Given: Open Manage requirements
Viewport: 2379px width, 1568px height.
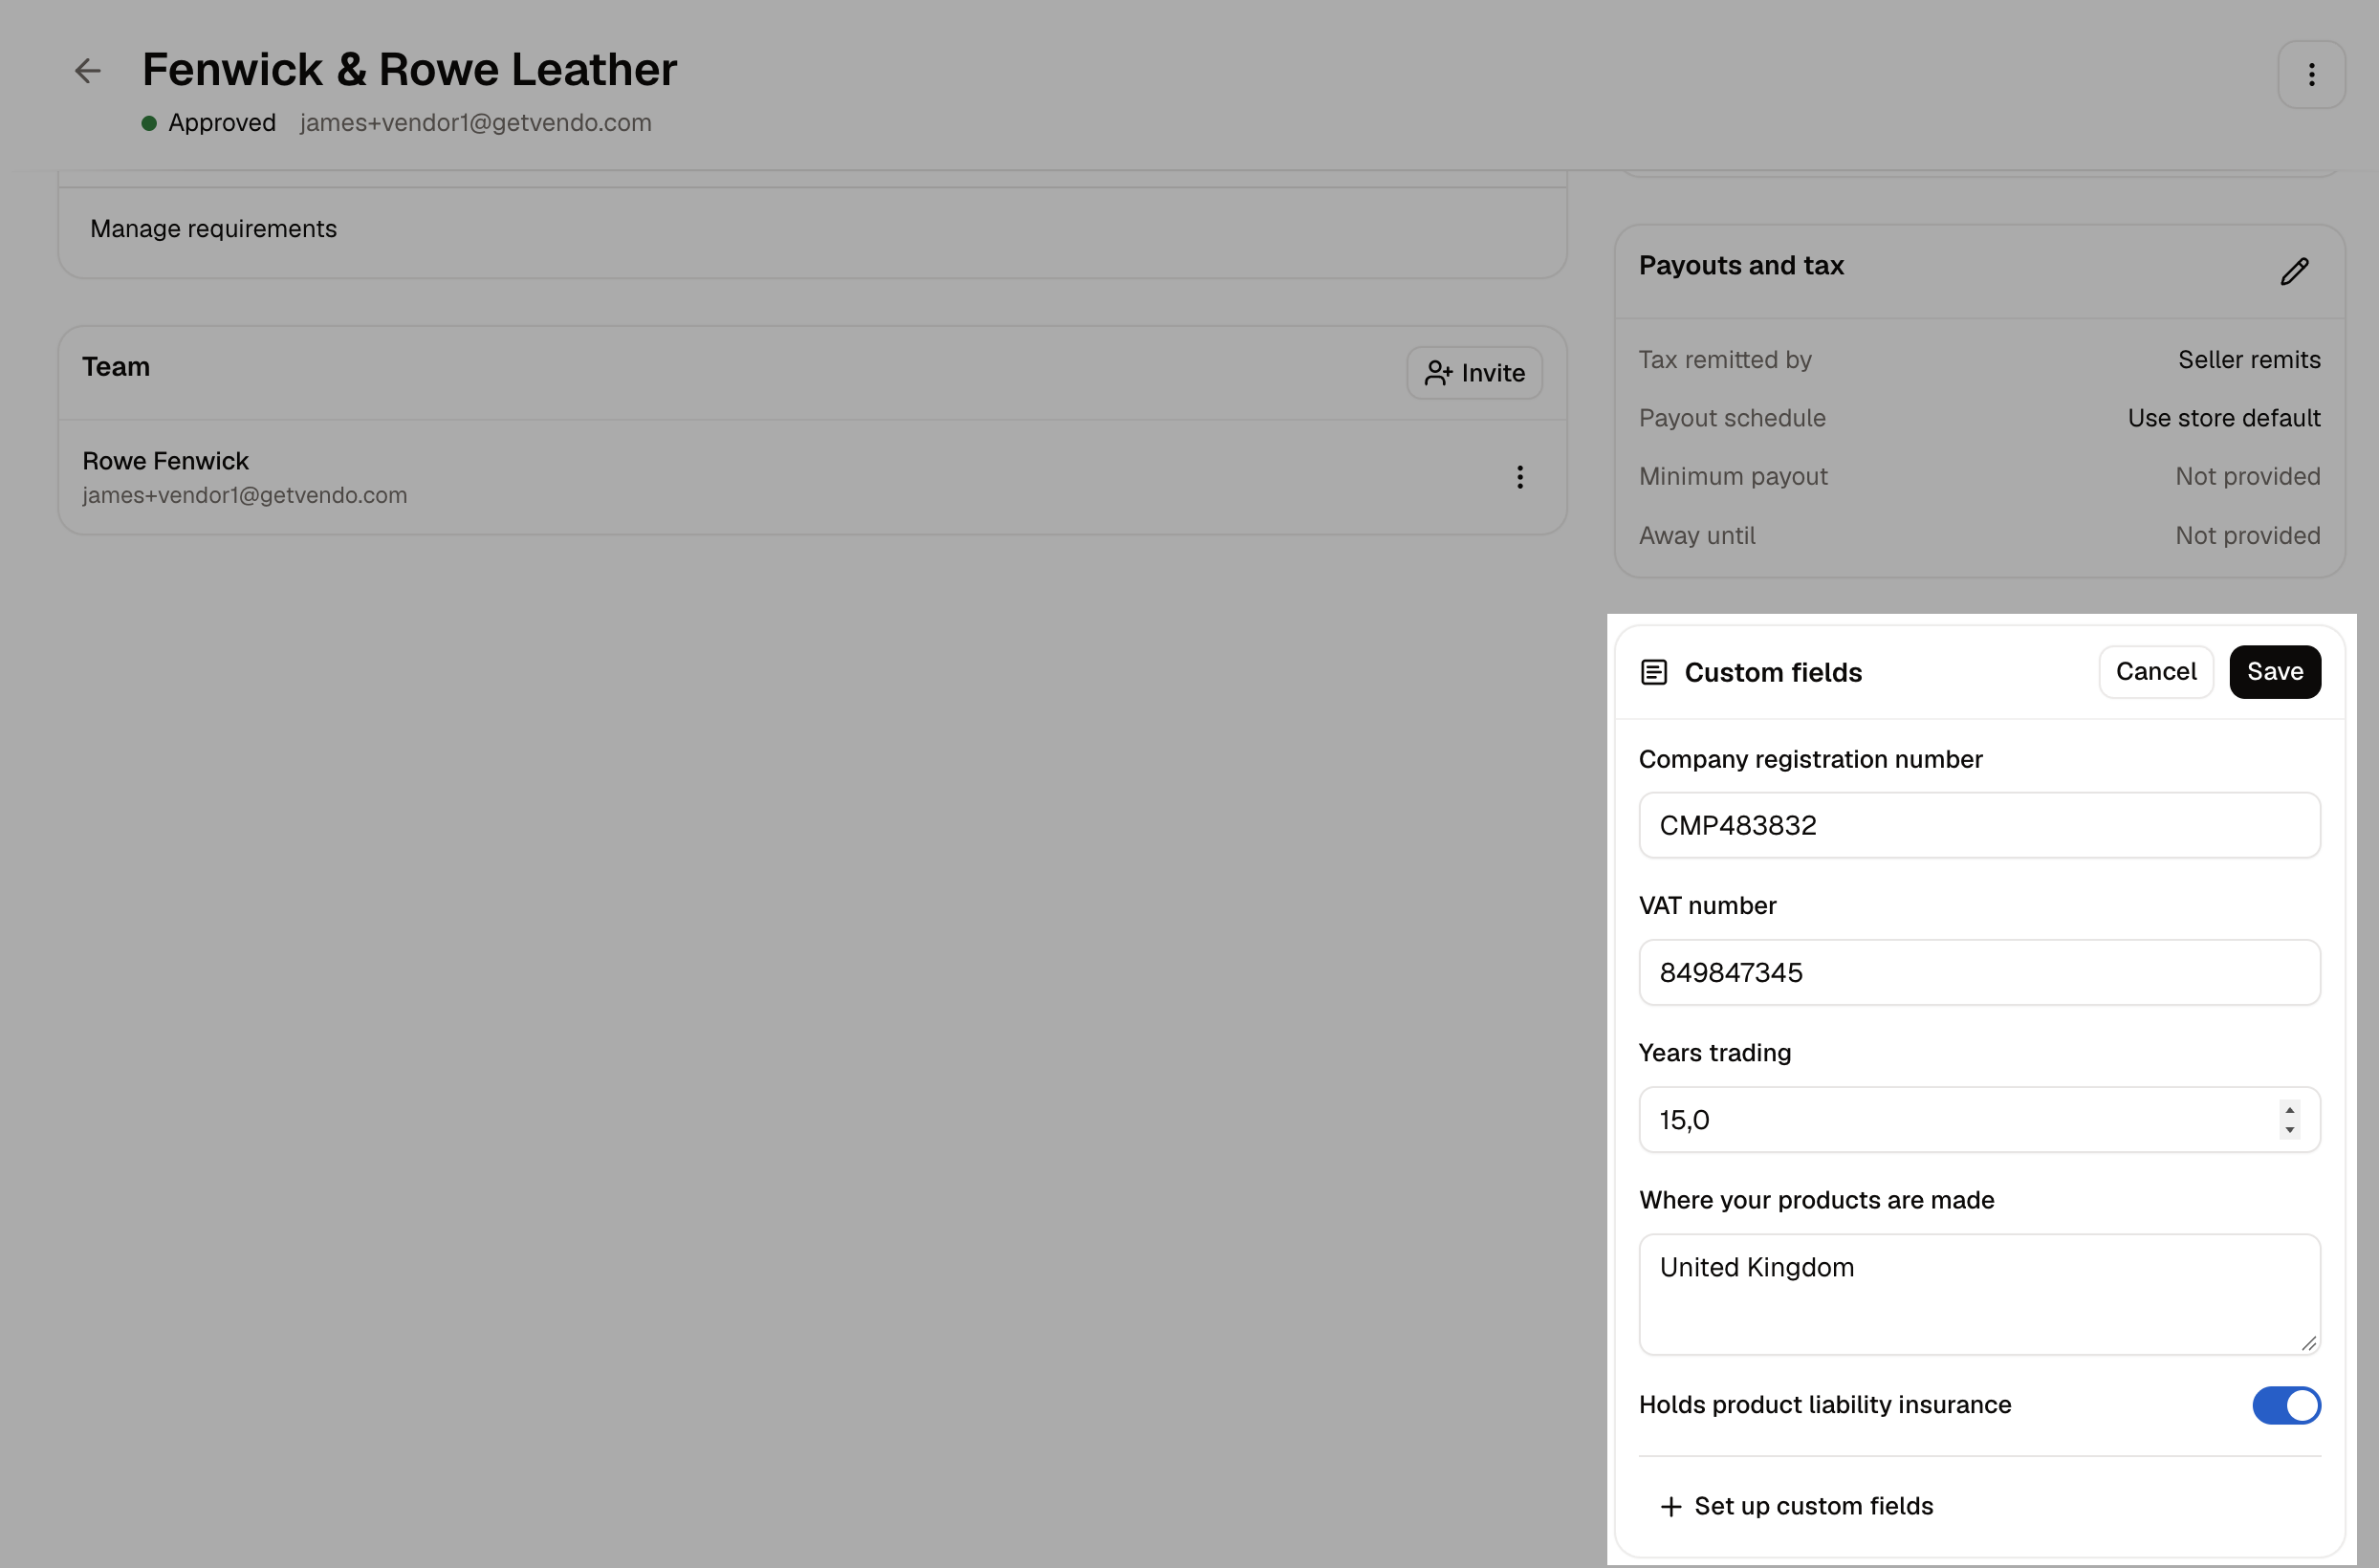Looking at the screenshot, I should [x=213, y=229].
